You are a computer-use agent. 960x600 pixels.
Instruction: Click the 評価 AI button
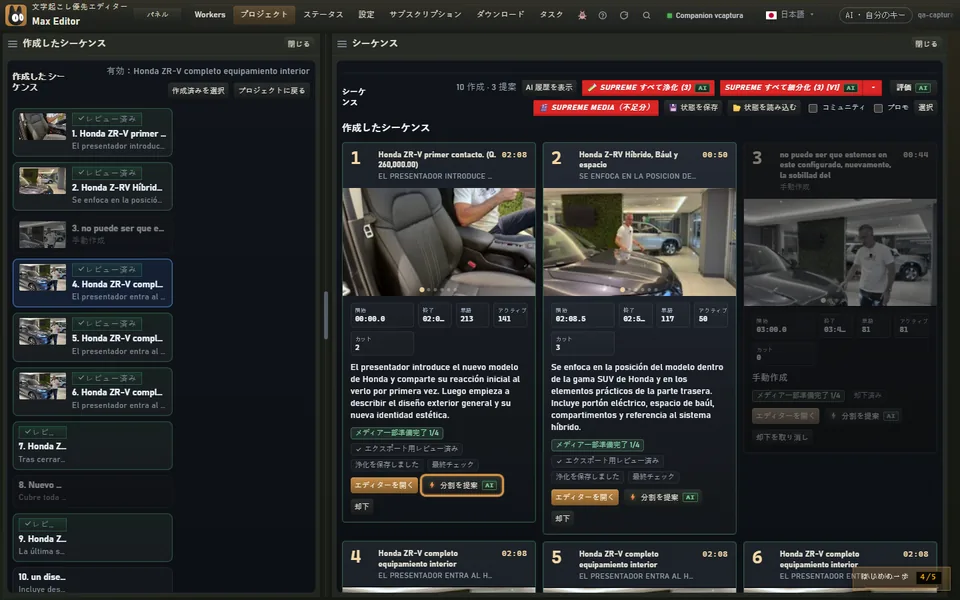pos(913,88)
